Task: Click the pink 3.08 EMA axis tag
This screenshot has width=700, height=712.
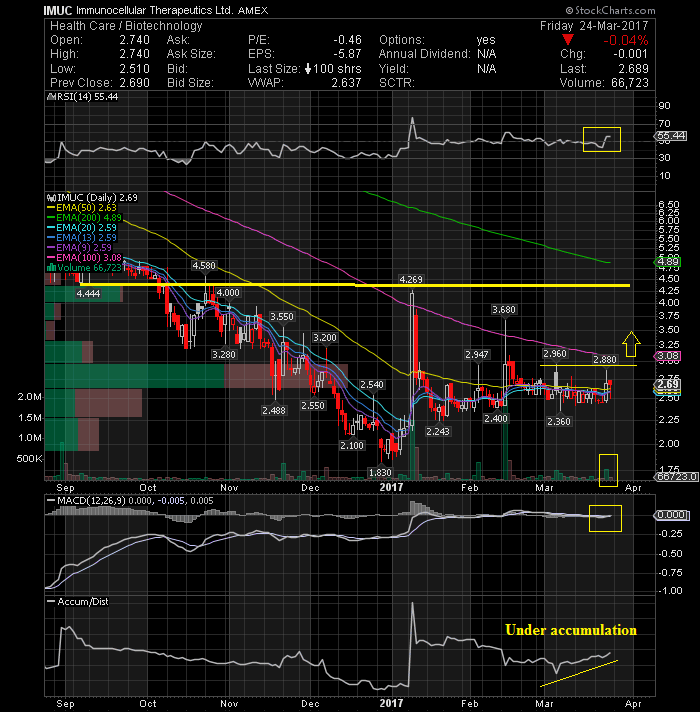Action: [x=668, y=356]
